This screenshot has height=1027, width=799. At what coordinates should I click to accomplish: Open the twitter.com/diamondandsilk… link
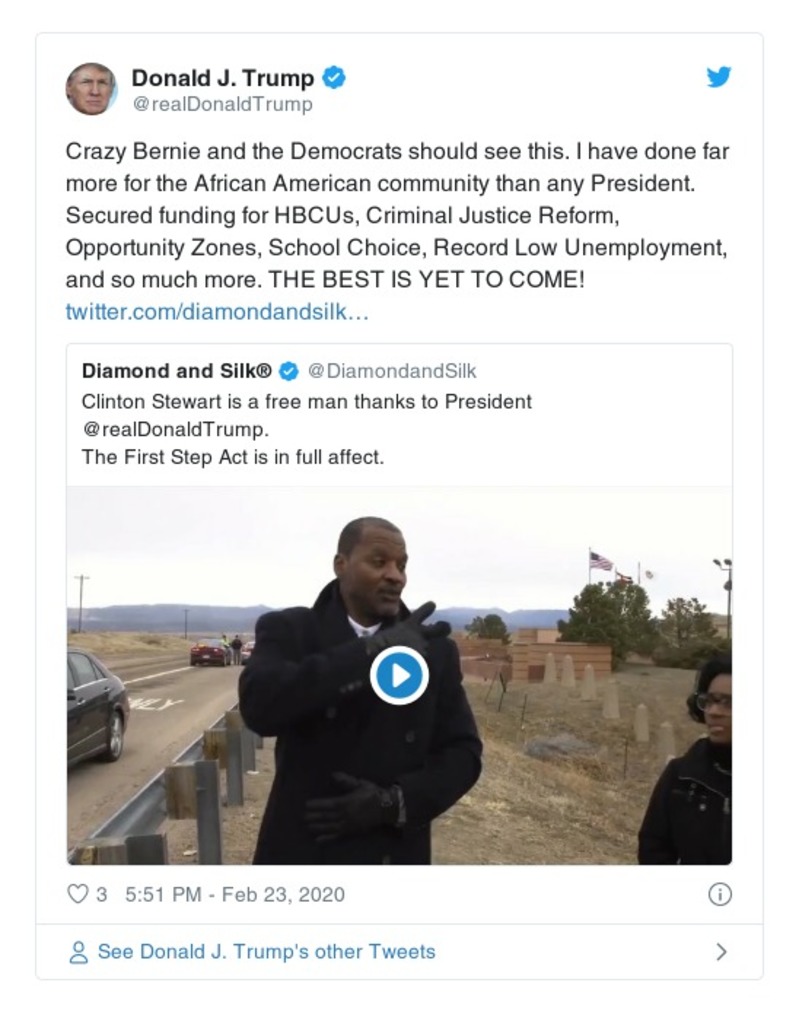[217, 311]
